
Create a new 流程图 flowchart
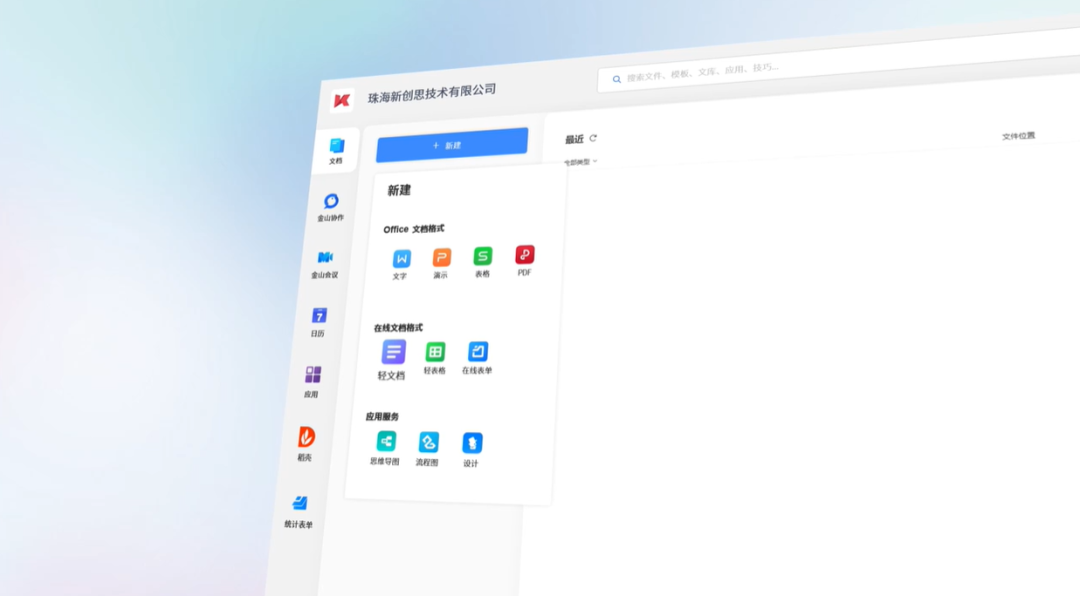pyautogui.click(x=428, y=442)
